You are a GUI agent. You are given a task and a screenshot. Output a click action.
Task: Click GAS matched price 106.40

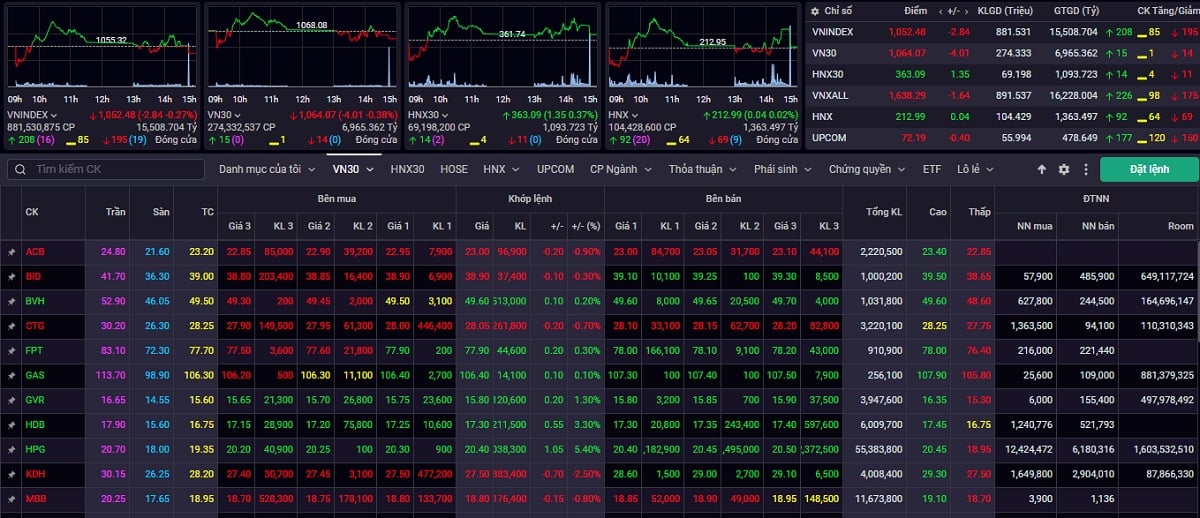coord(476,374)
